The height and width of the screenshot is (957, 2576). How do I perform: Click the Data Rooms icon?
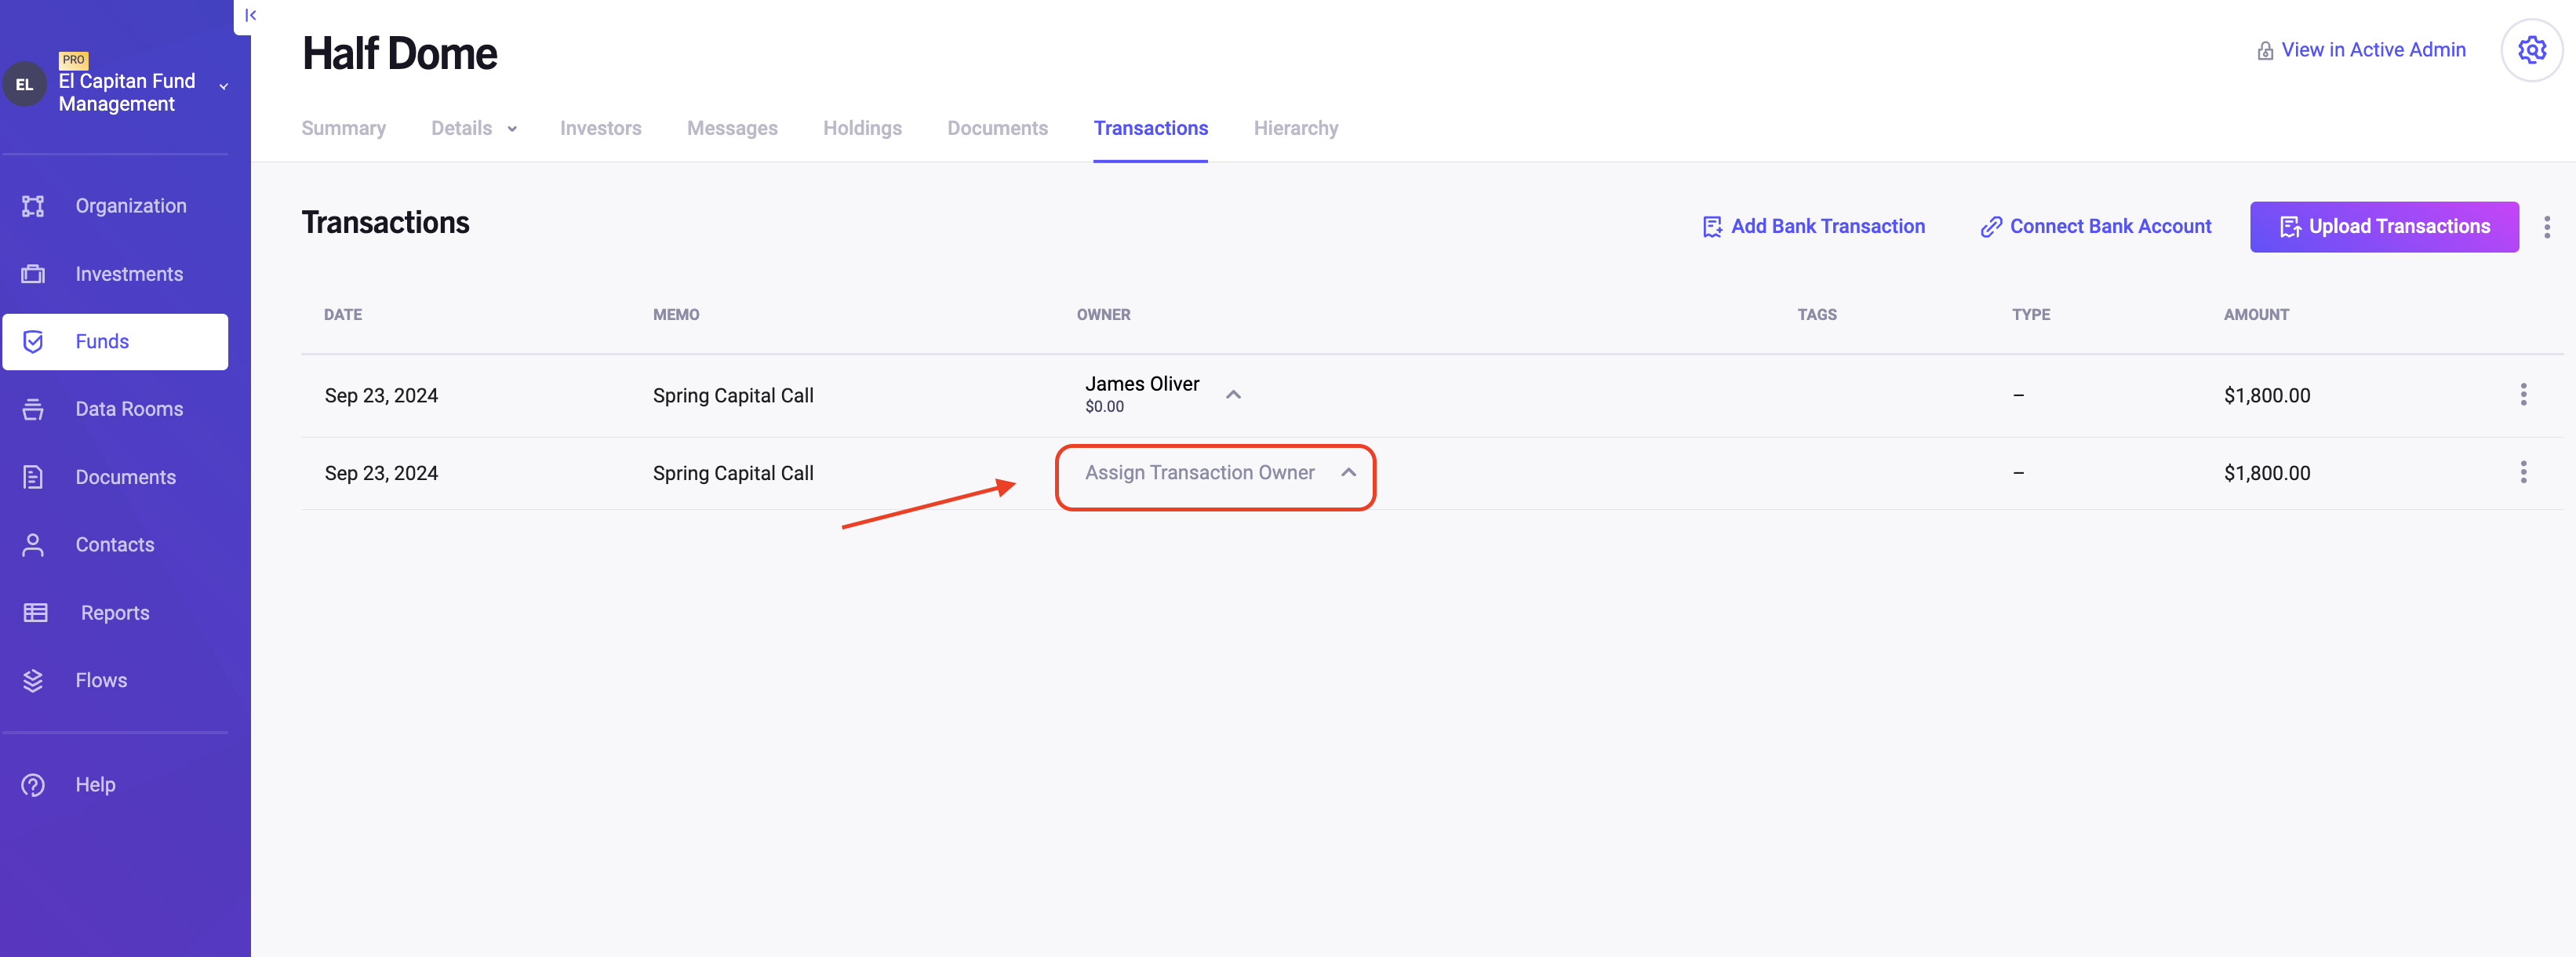(33, 409)
